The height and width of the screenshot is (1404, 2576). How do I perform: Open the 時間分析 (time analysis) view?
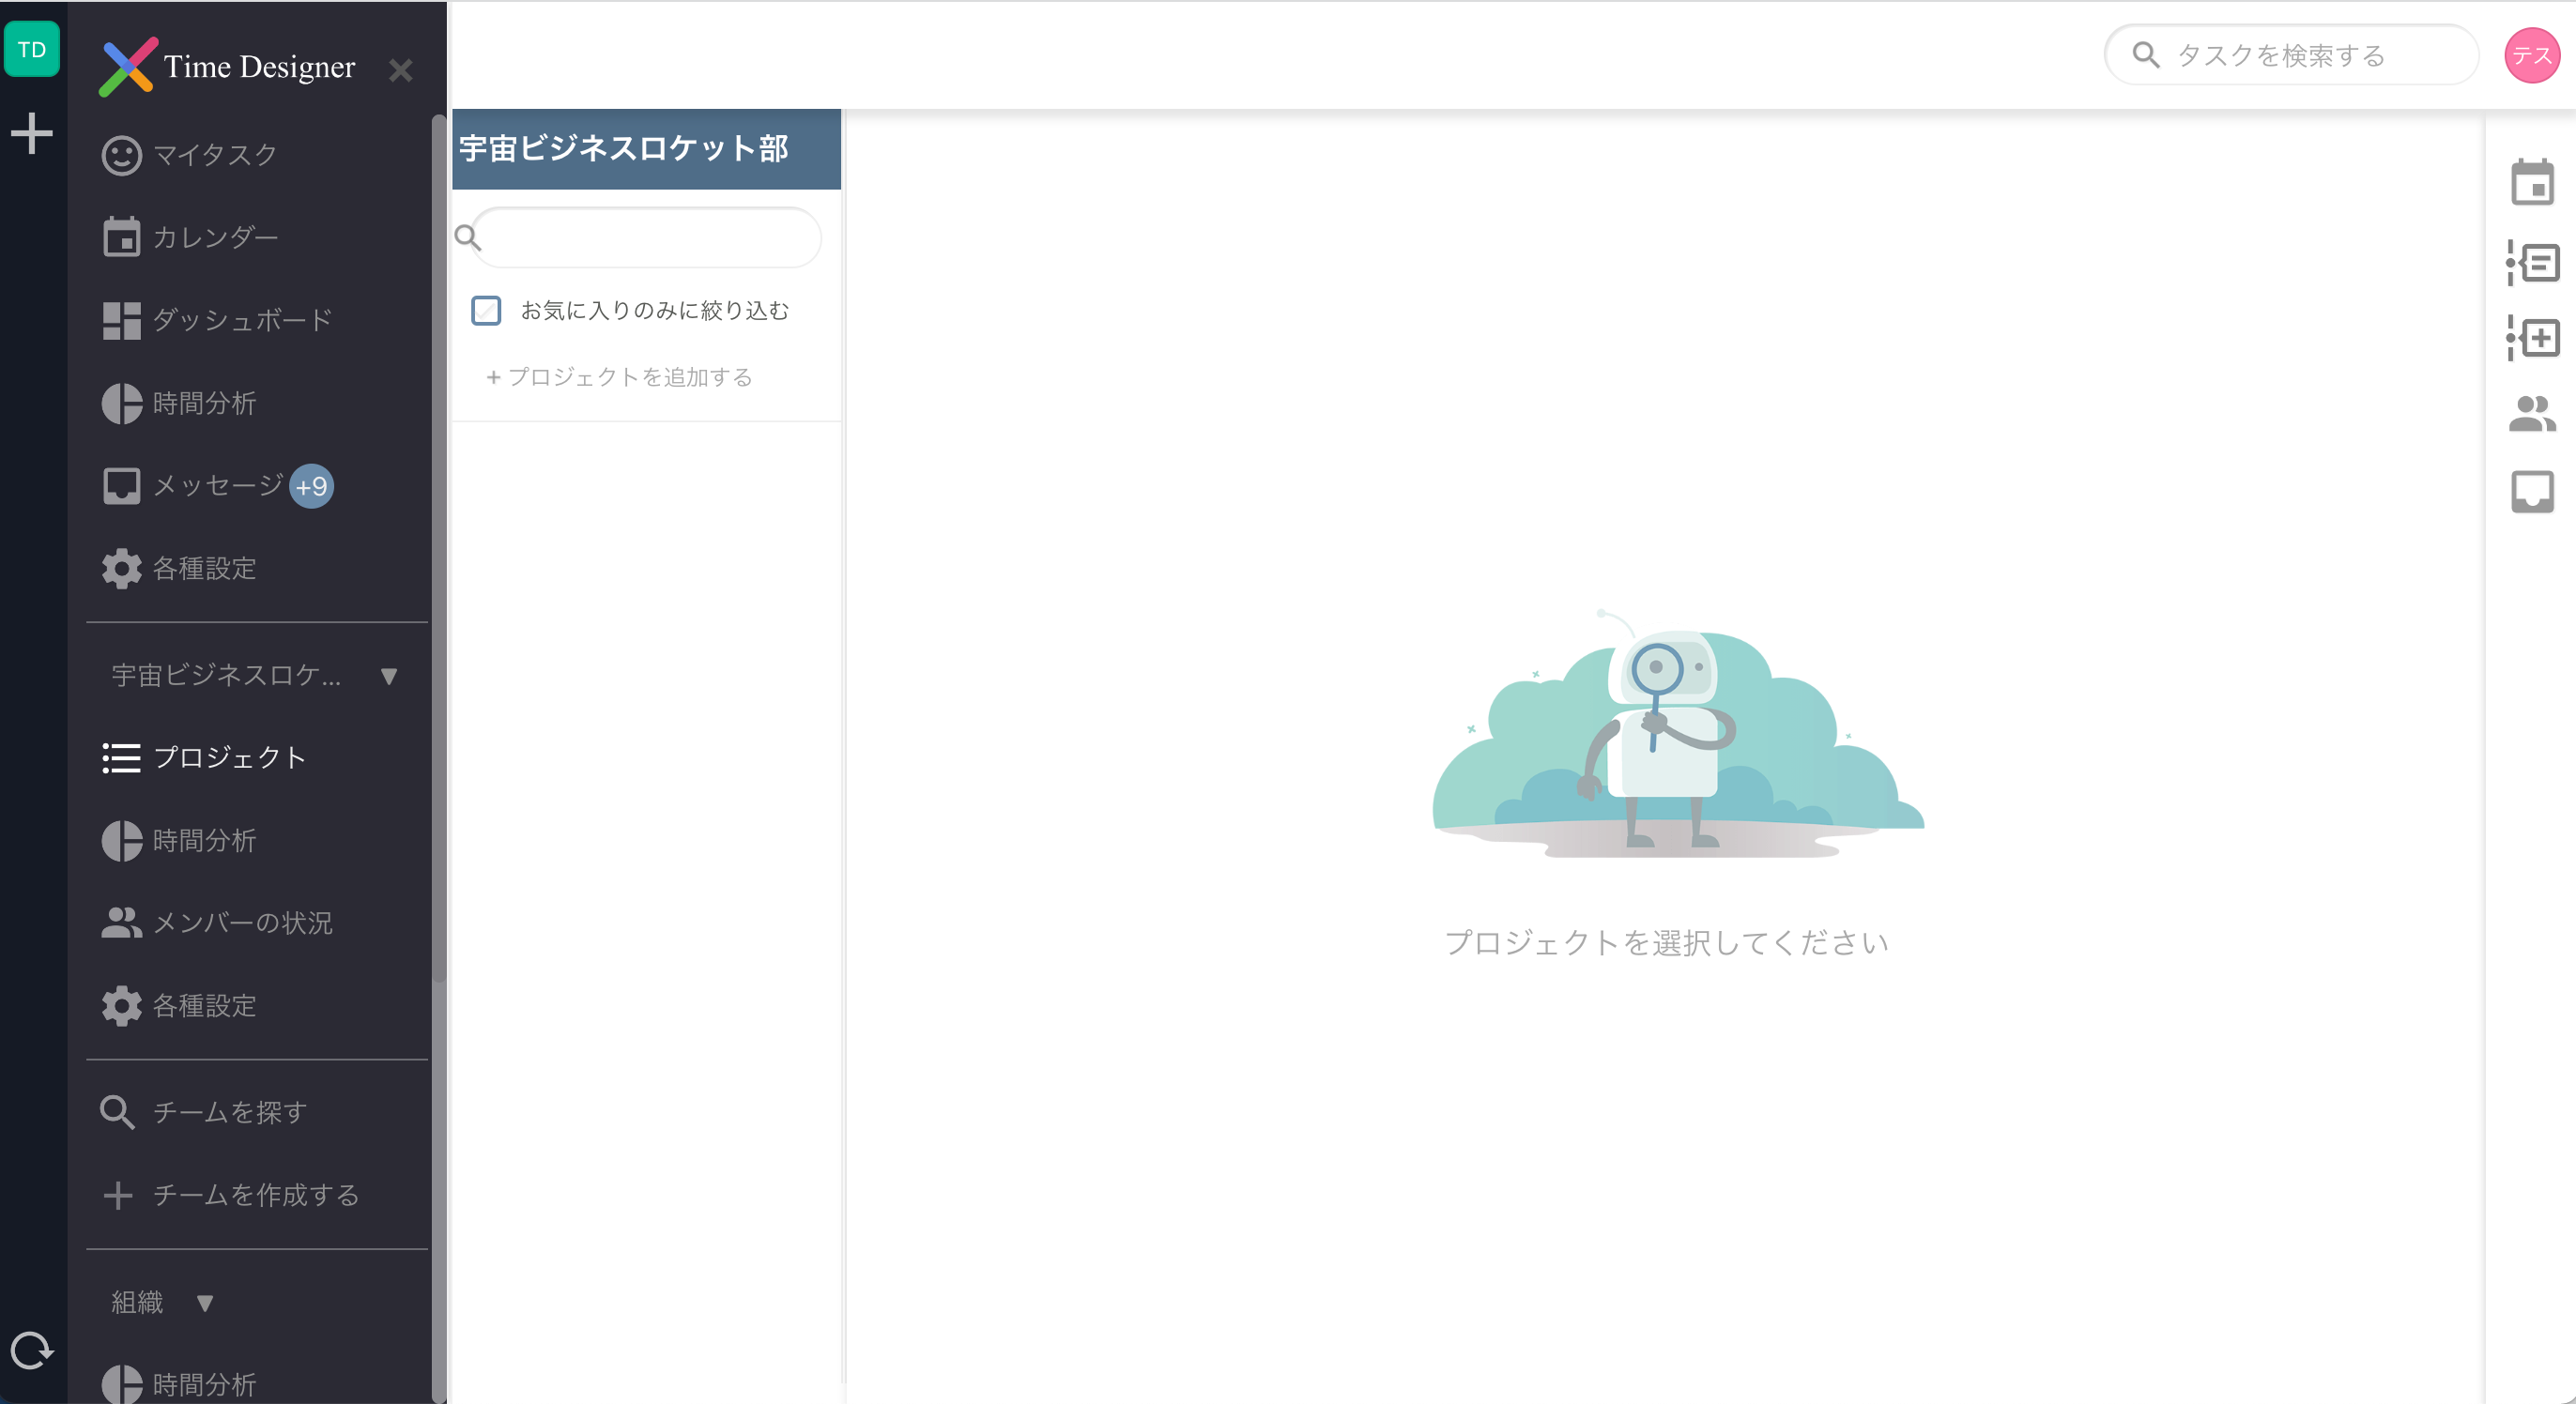205,403
